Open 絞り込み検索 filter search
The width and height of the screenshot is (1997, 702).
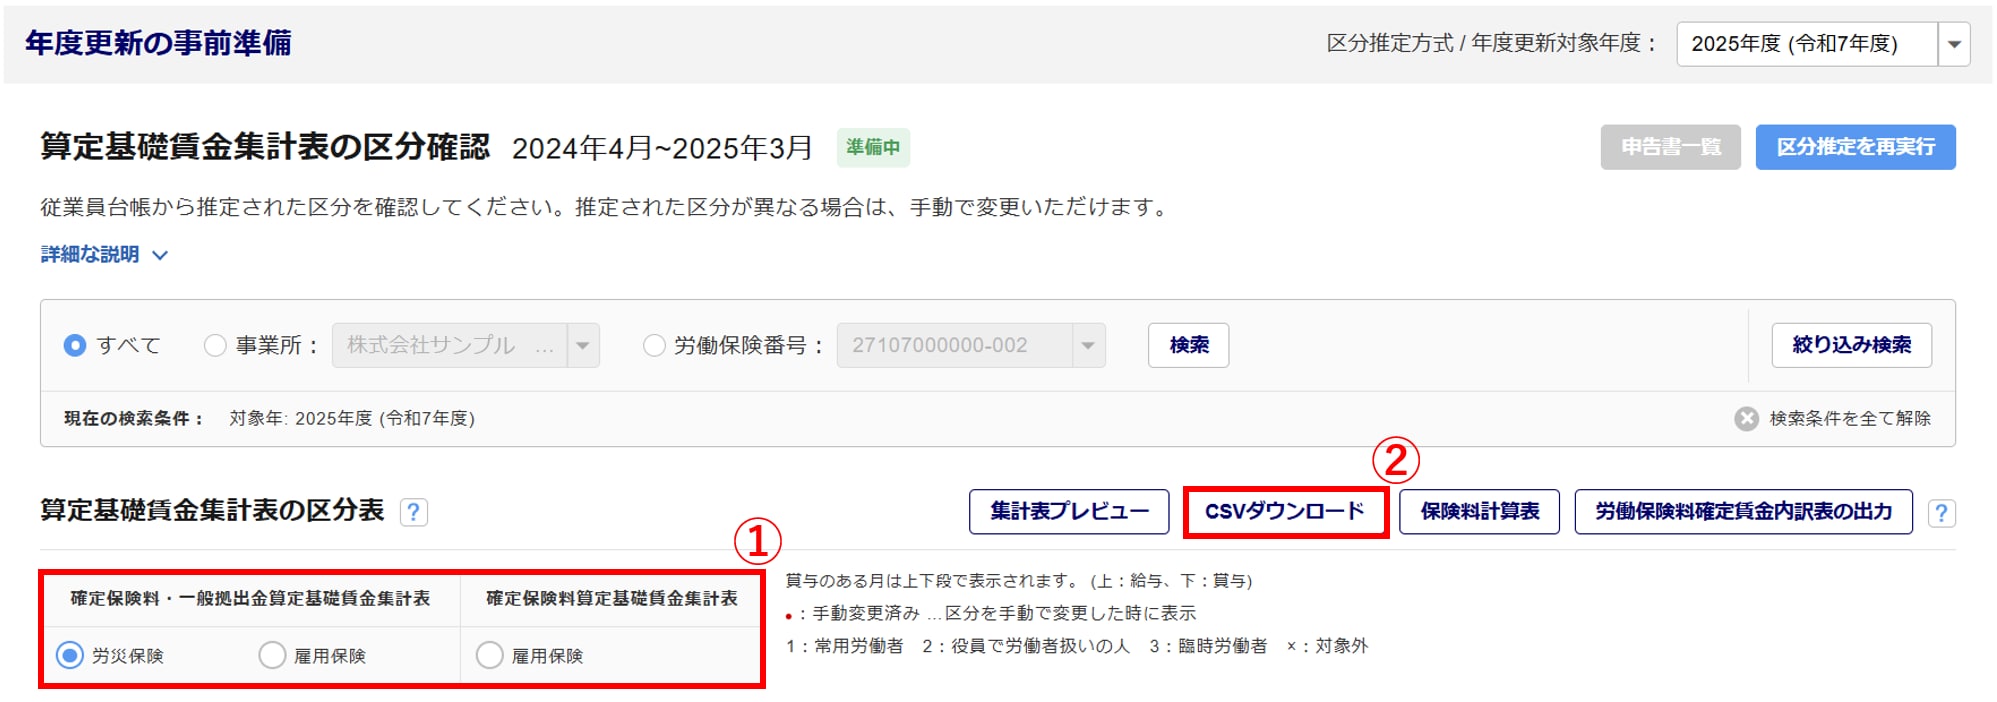[1851, 345]
